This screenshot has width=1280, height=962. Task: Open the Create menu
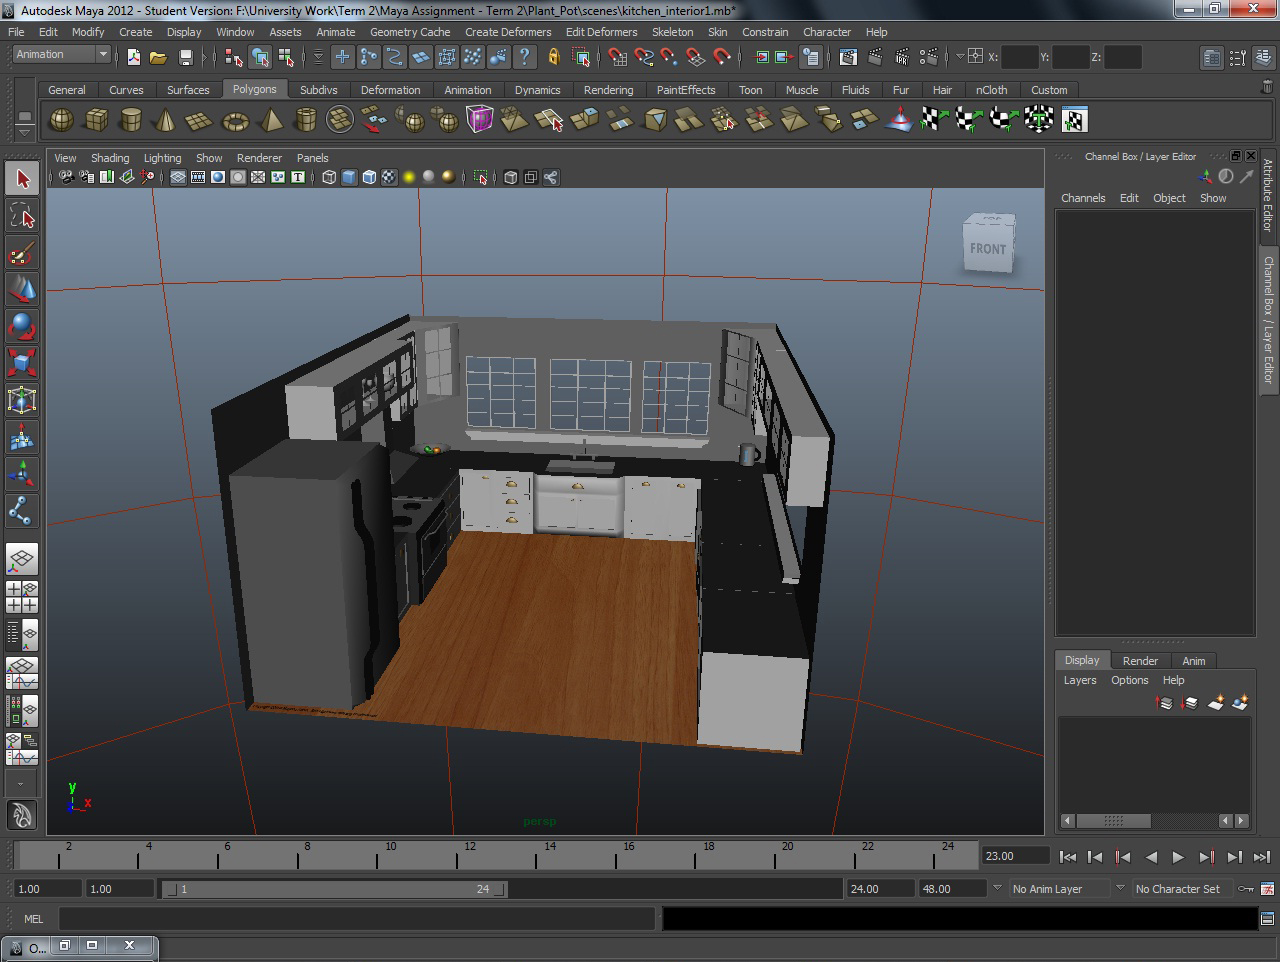[x=135, y=31]
